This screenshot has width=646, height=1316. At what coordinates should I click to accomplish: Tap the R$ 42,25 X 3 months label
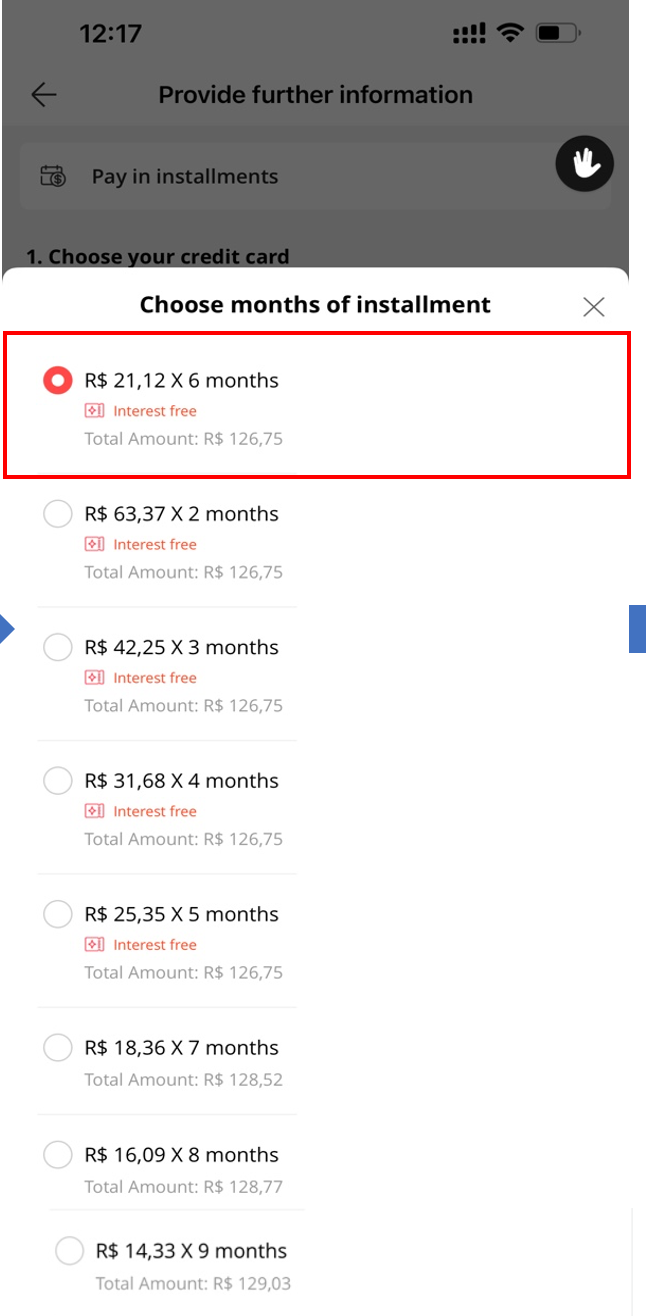click(181, 648)
